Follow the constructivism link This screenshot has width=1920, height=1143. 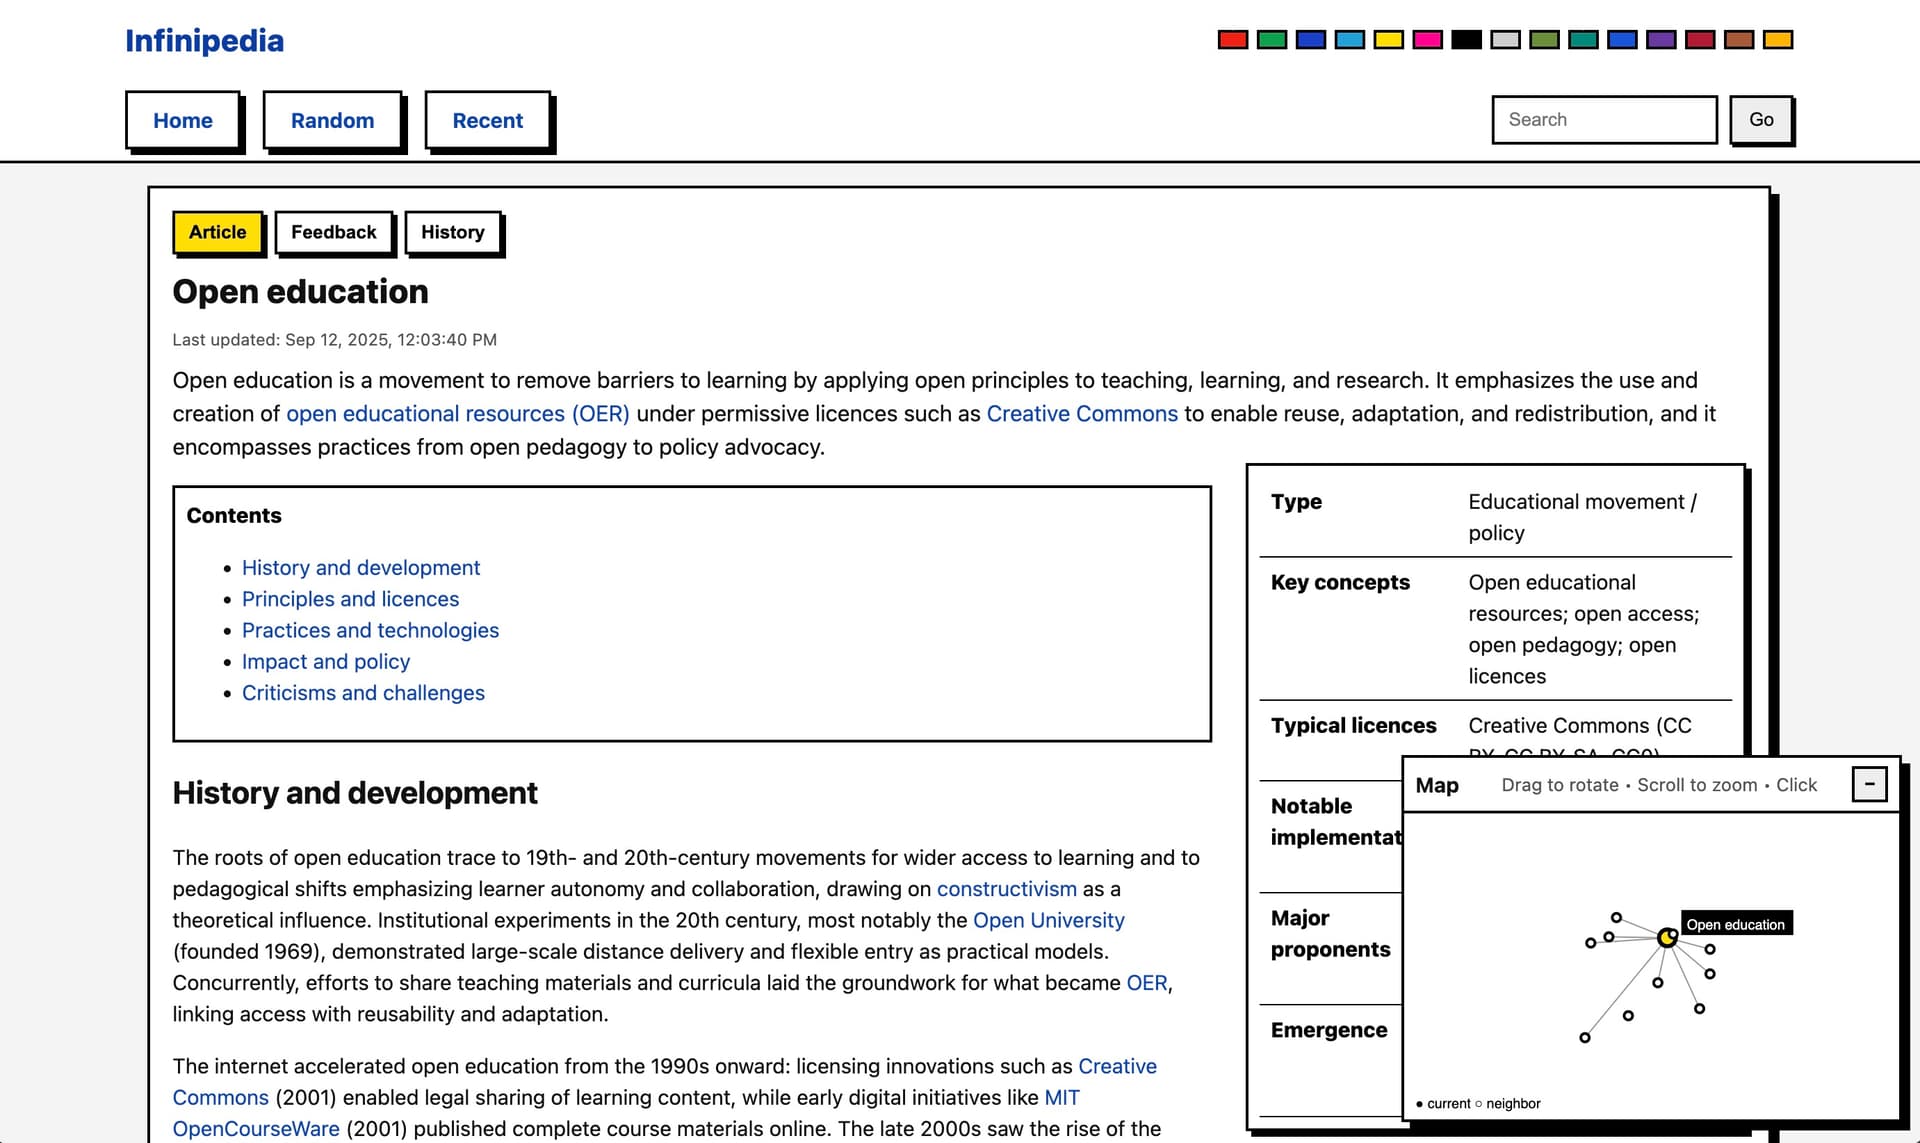click(x=1006, y=889)
